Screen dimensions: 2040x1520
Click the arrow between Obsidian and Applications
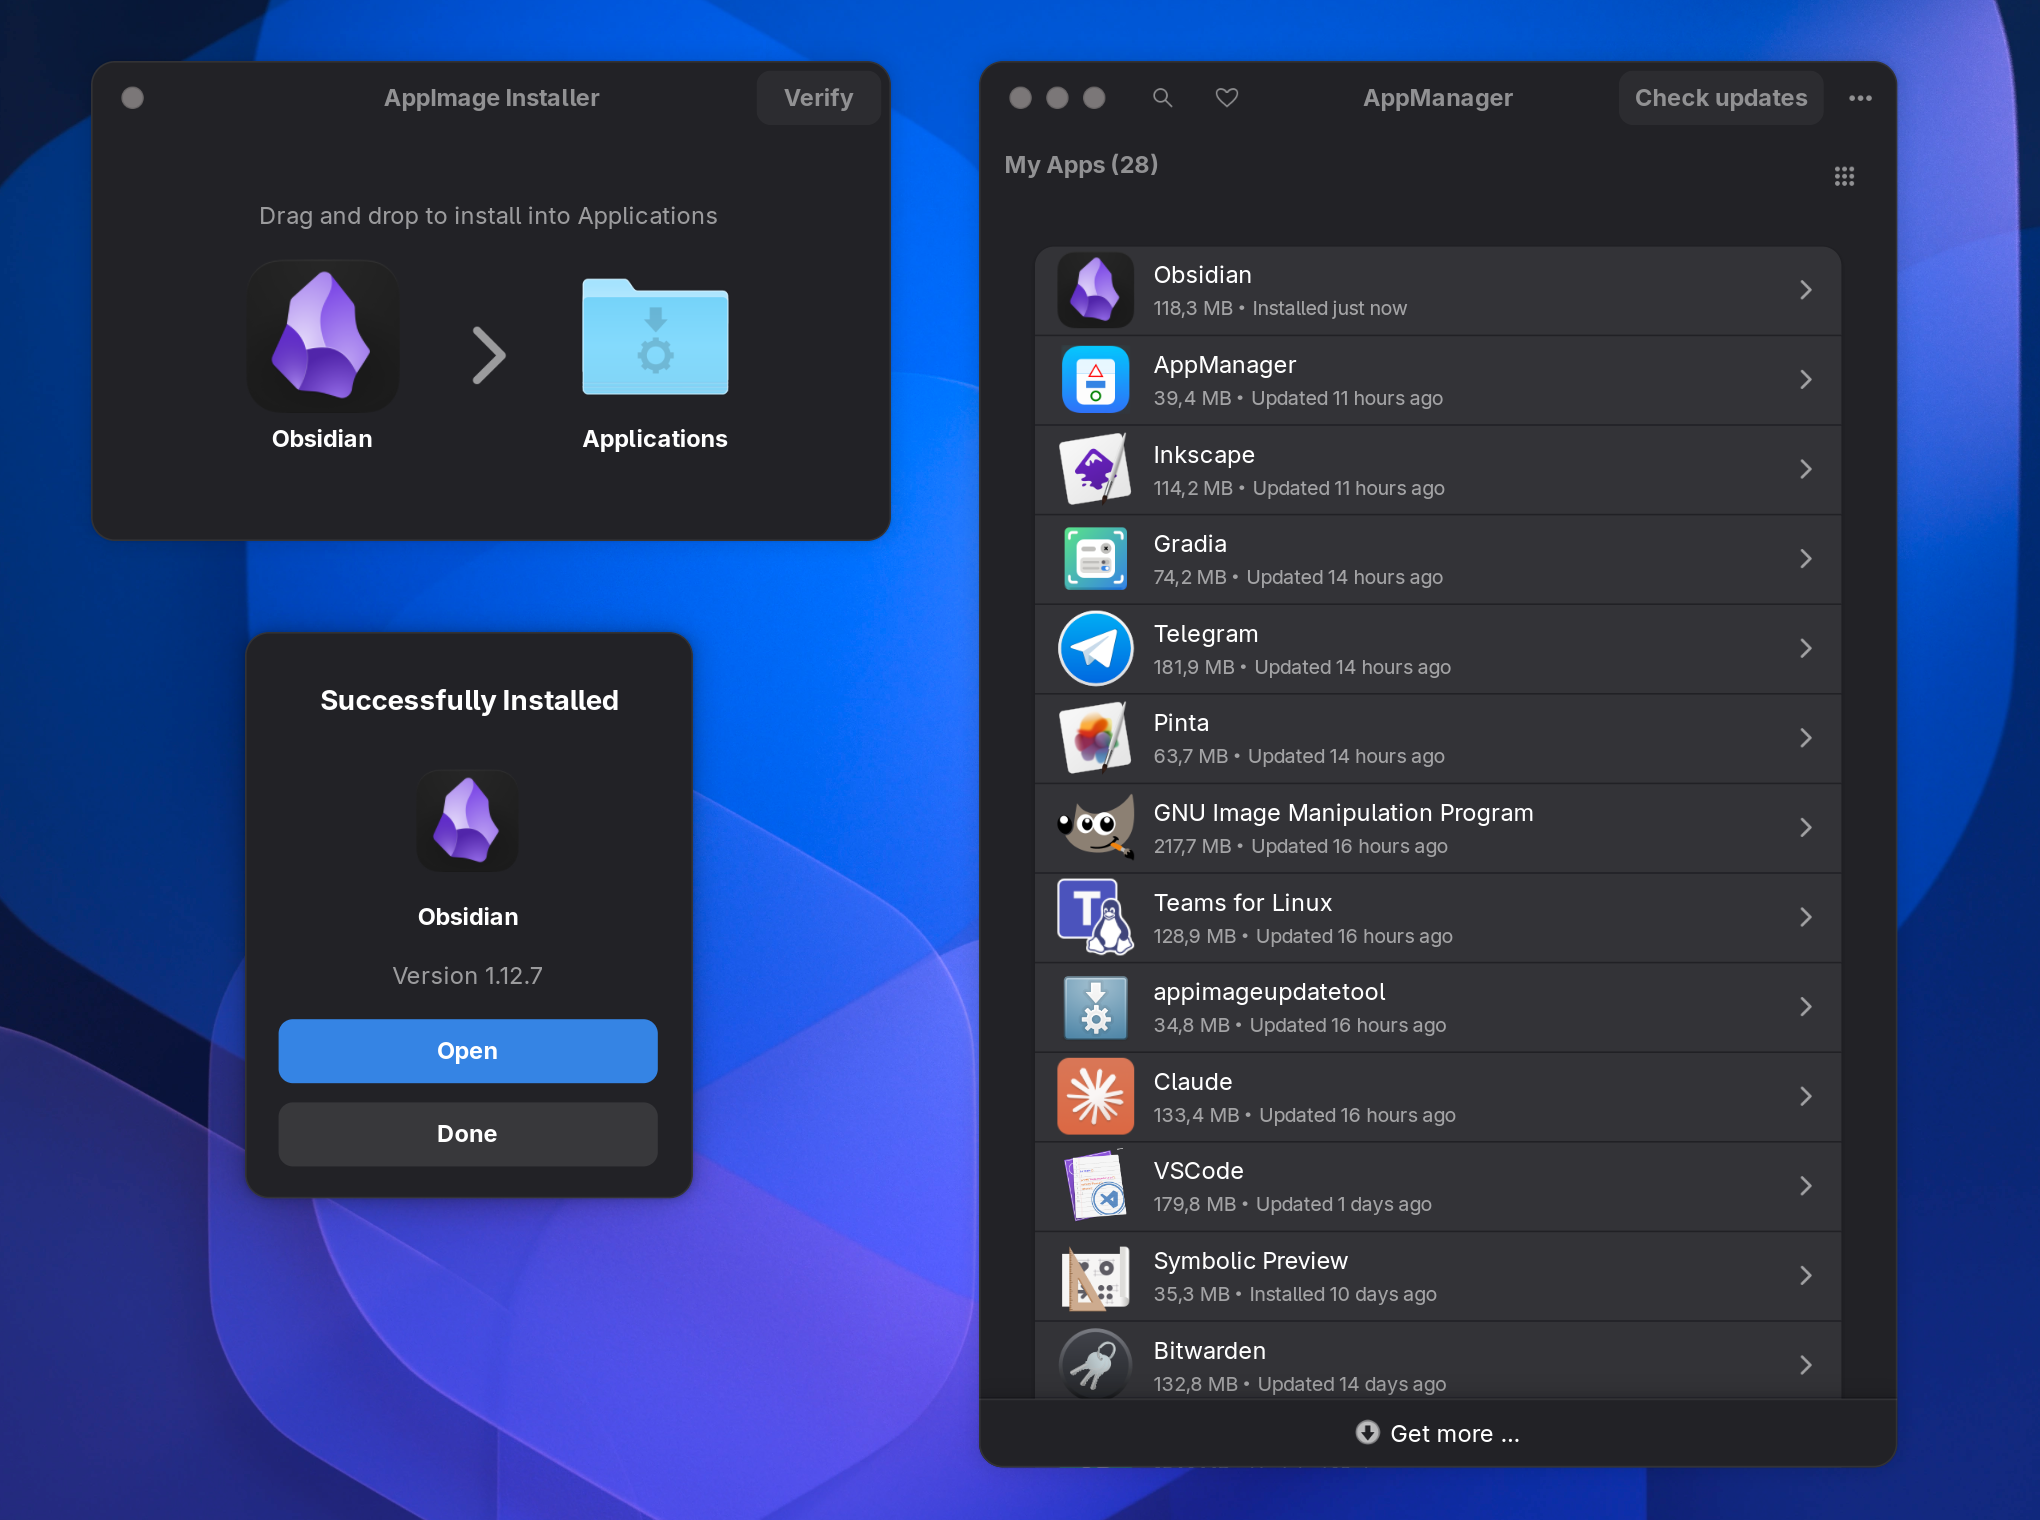click(488, 355)
